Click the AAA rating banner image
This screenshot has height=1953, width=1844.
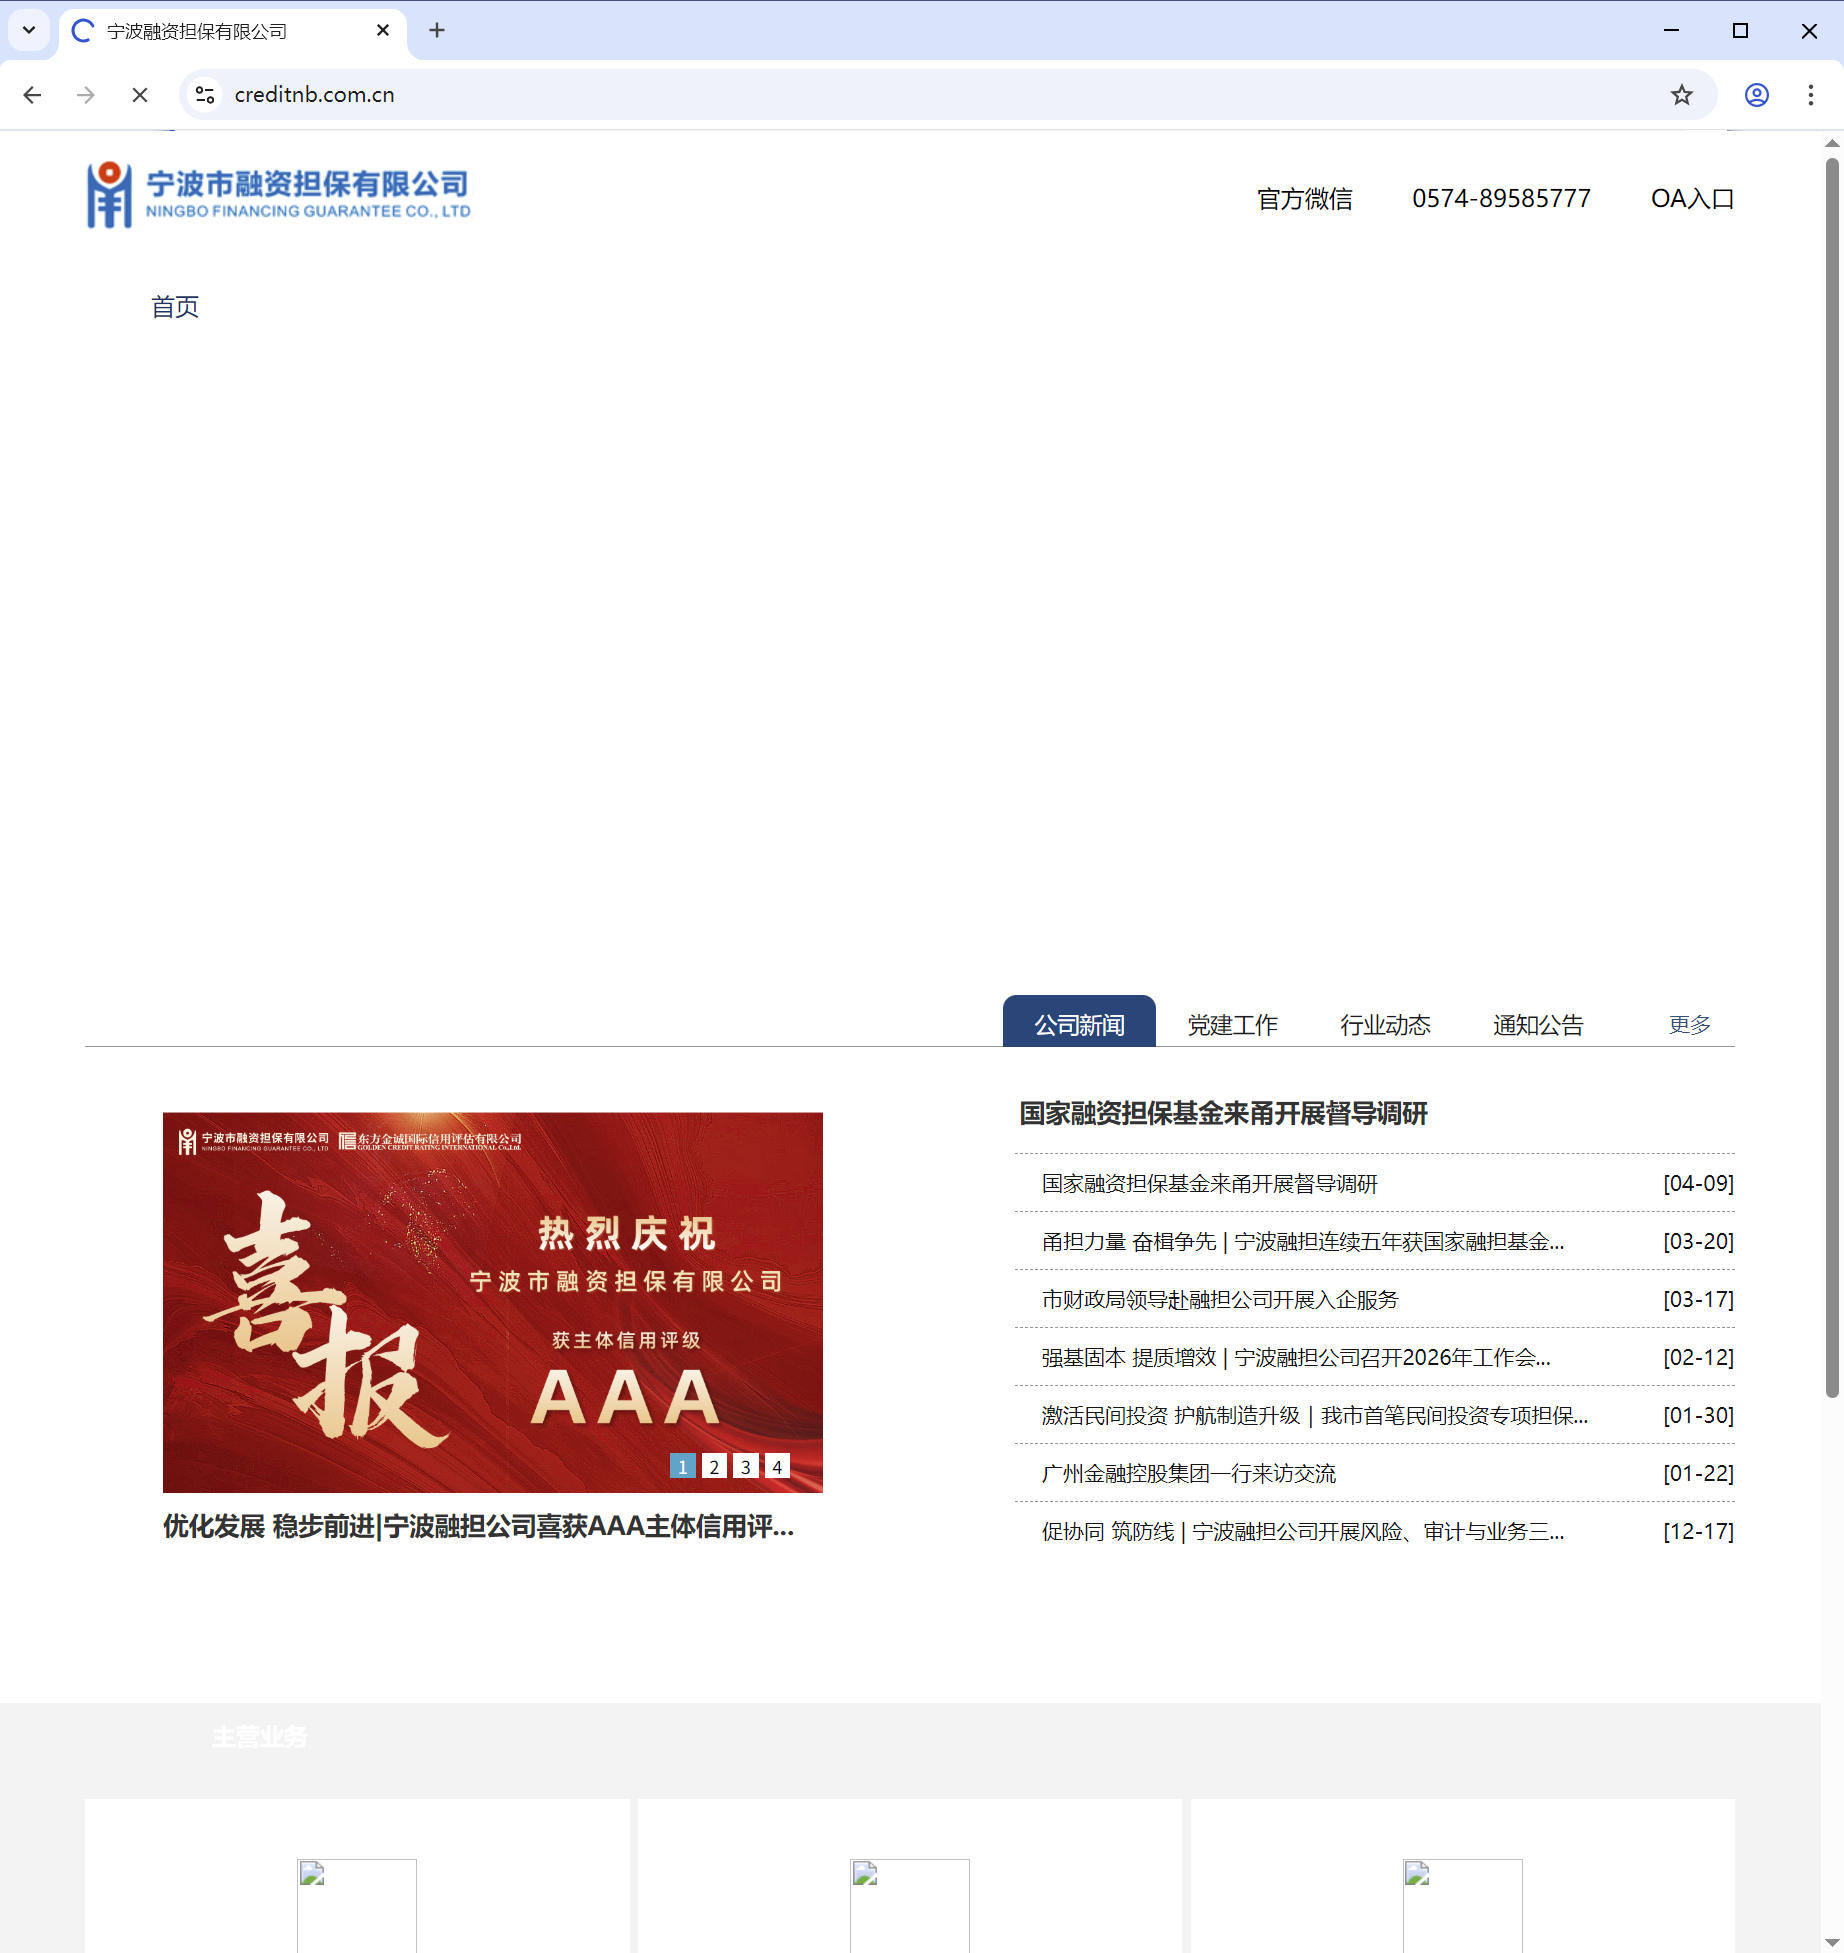(492, 1300)
